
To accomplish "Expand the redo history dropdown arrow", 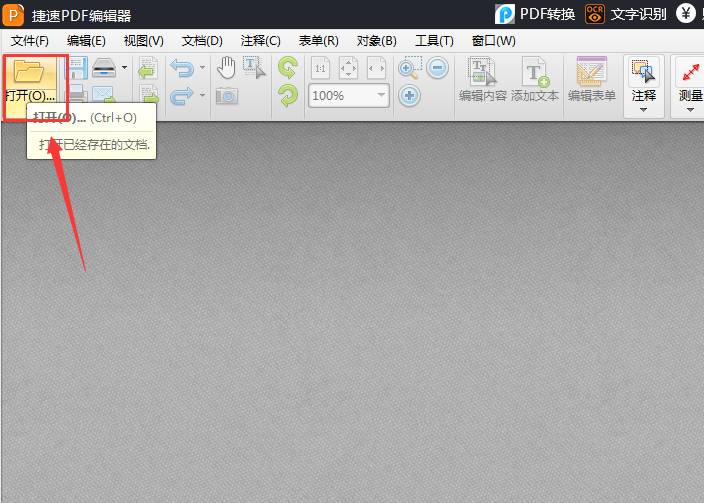I will [202, 95].
